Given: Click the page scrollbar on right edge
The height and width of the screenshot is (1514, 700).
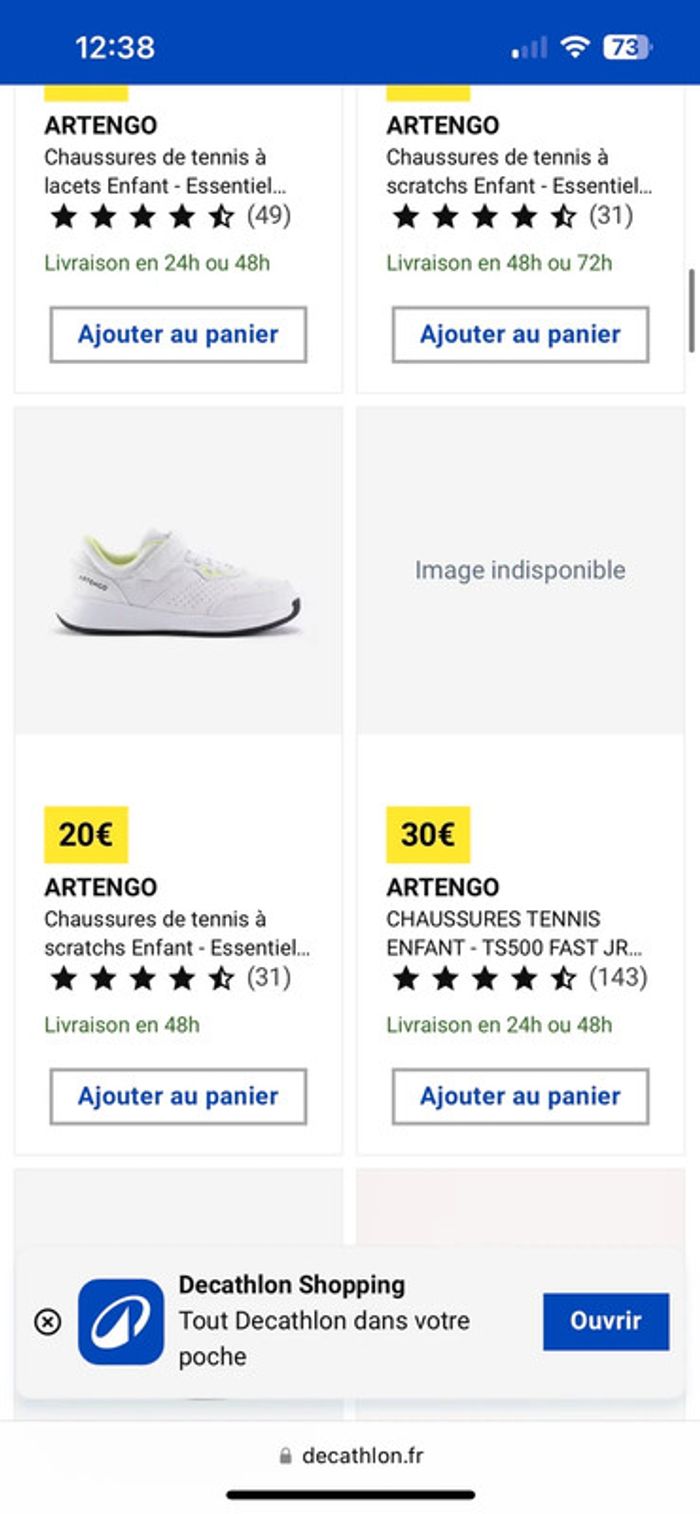Looking at the screenshot, I should 692,310.
